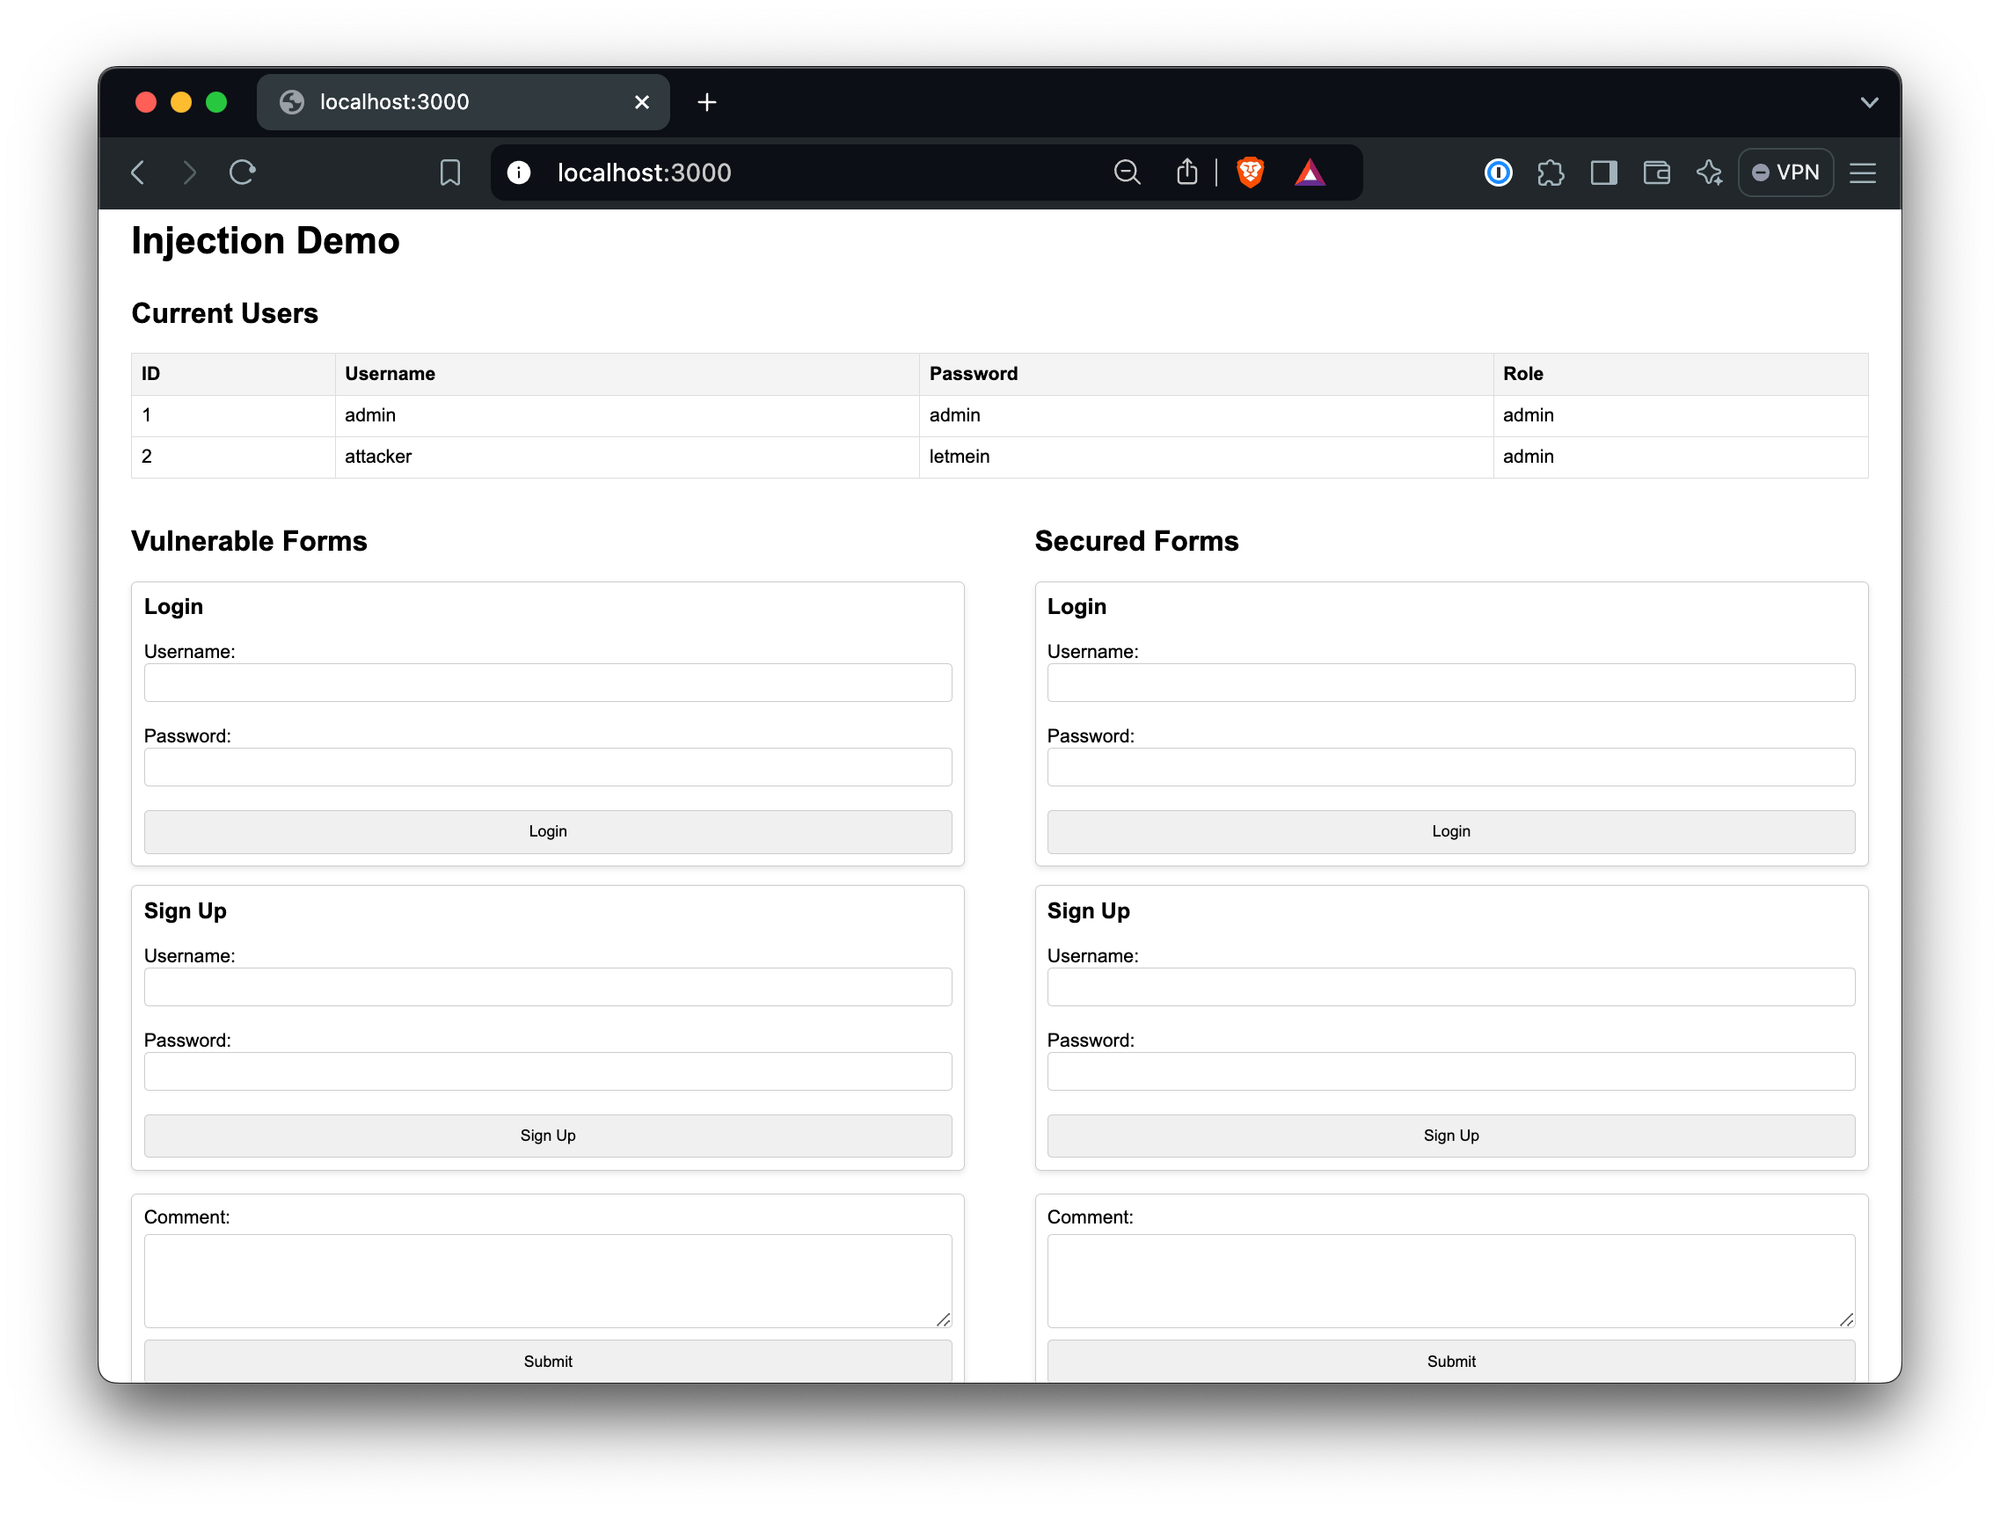2000x1513 pixels.
Task: Open the Brave Wallet icon
Action: click(x=1657, y=173)
